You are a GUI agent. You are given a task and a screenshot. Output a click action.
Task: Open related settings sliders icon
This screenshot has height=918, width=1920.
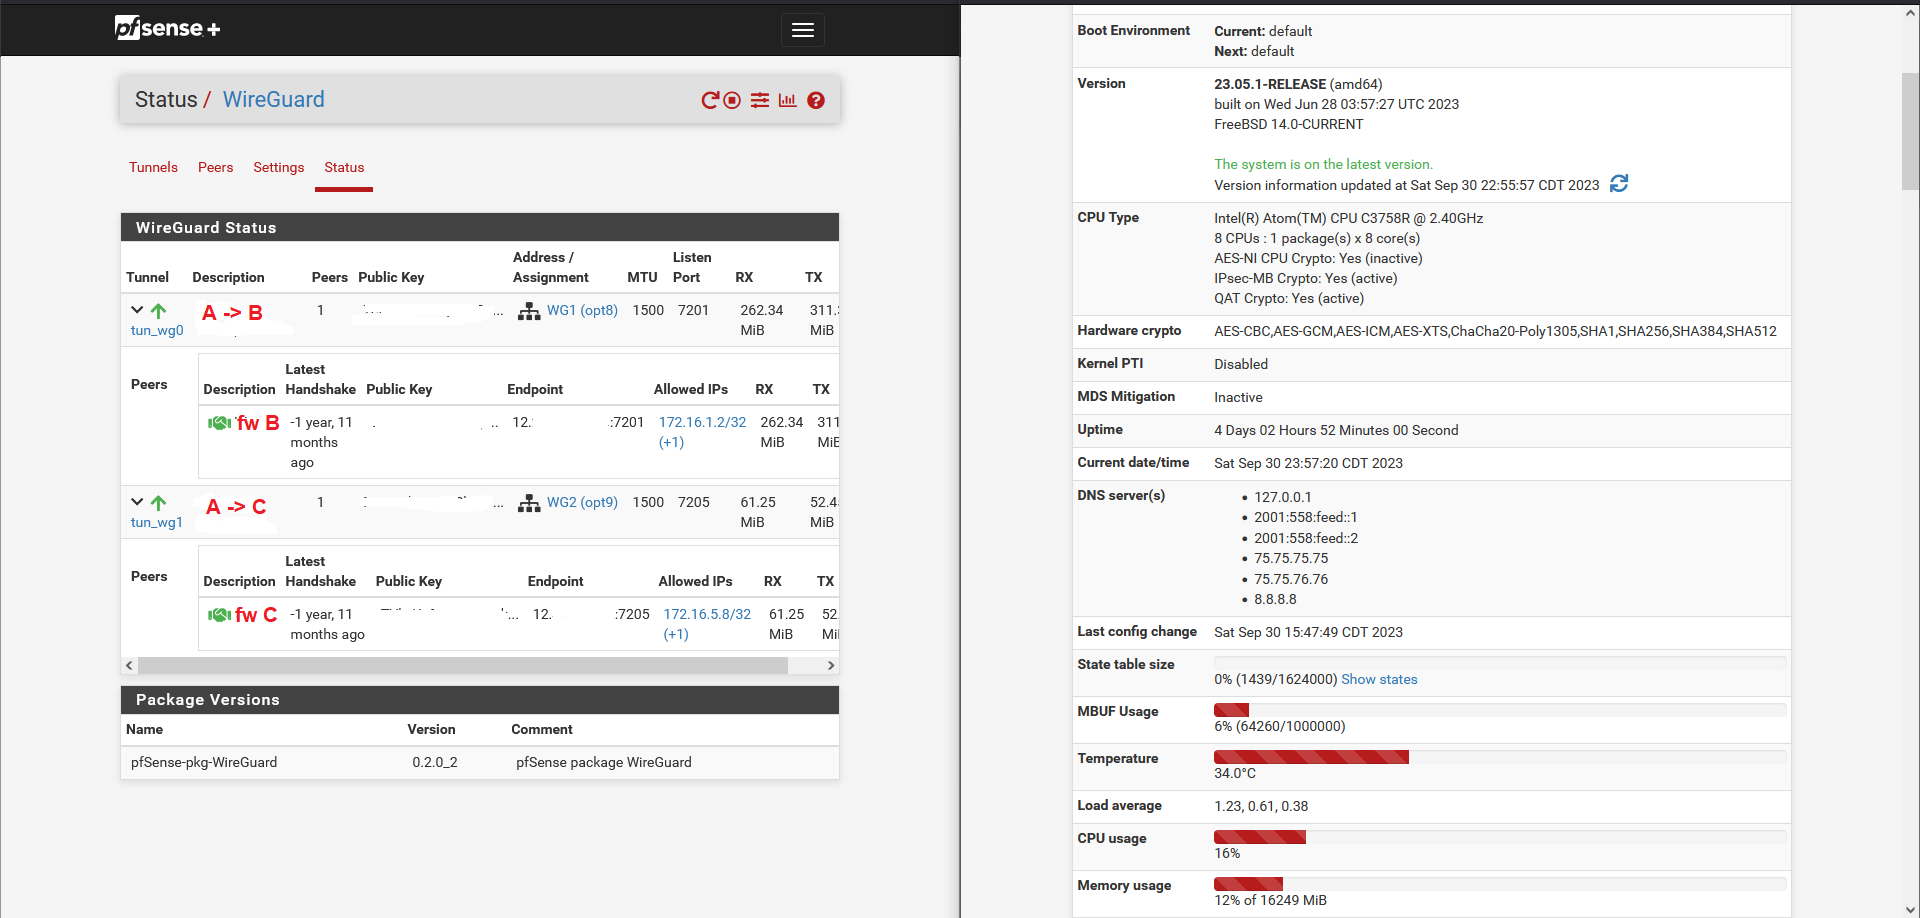pos(760,100)
